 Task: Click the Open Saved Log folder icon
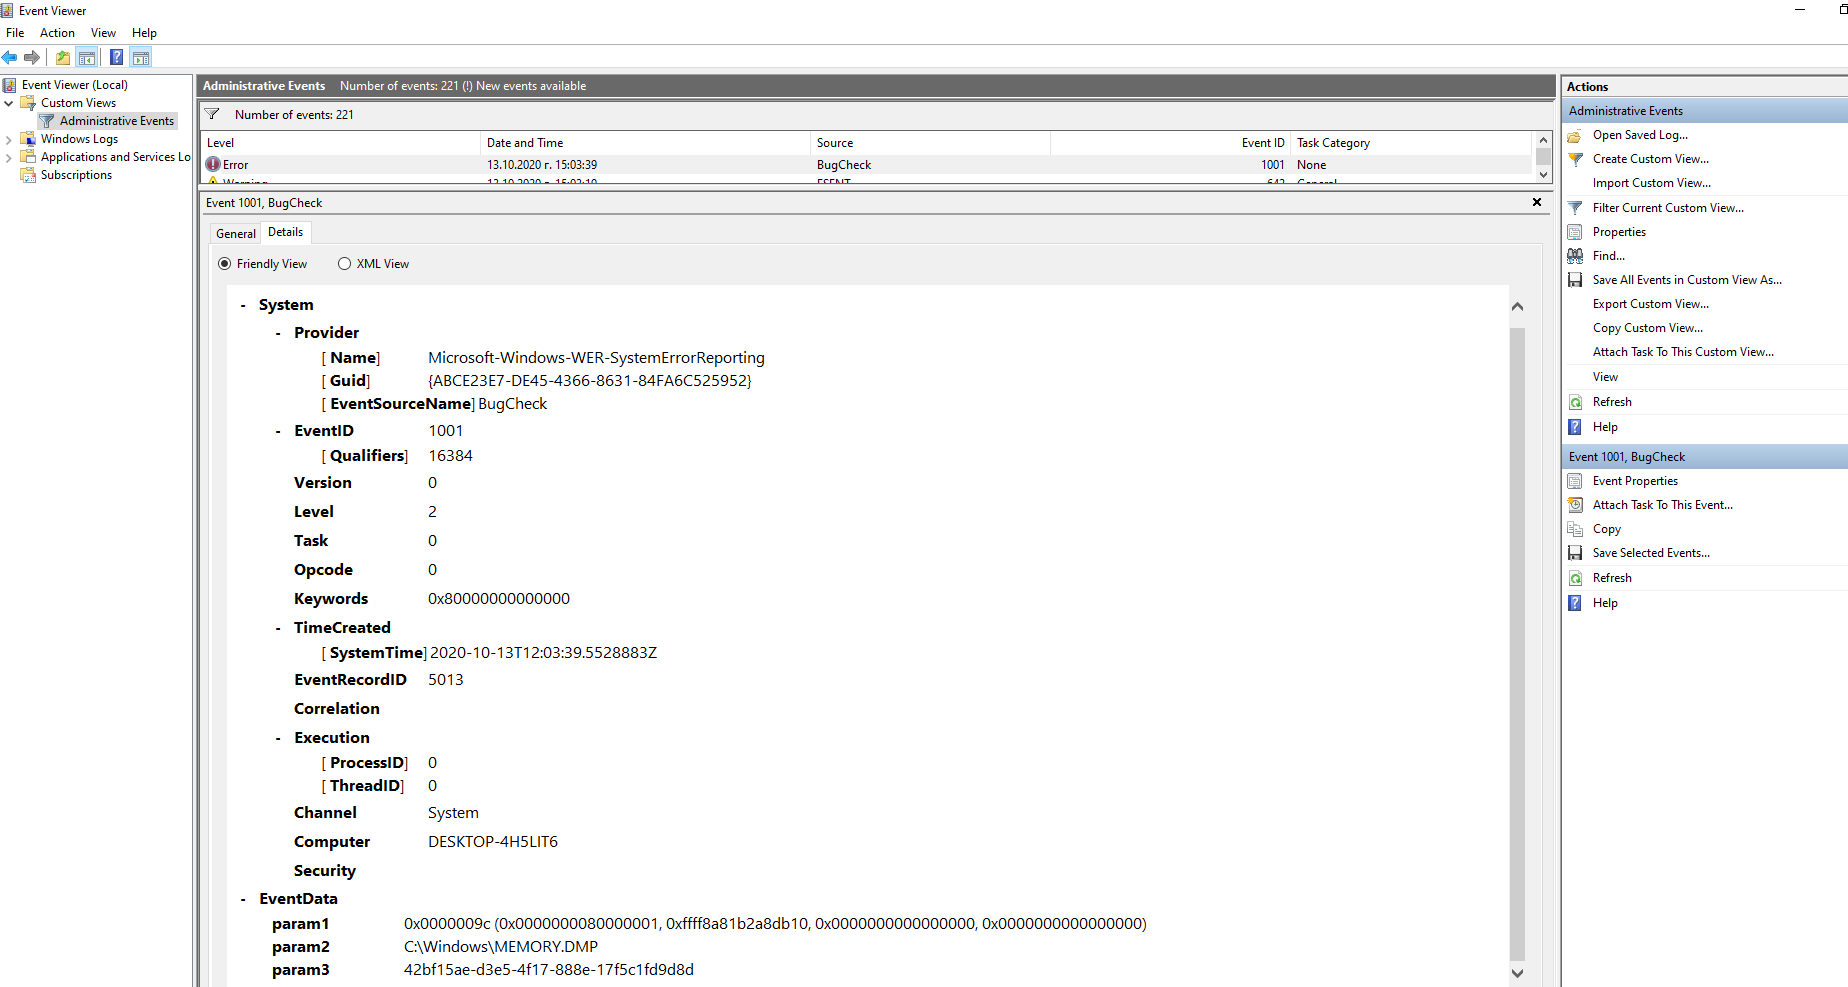click(x=1575, y=135)
